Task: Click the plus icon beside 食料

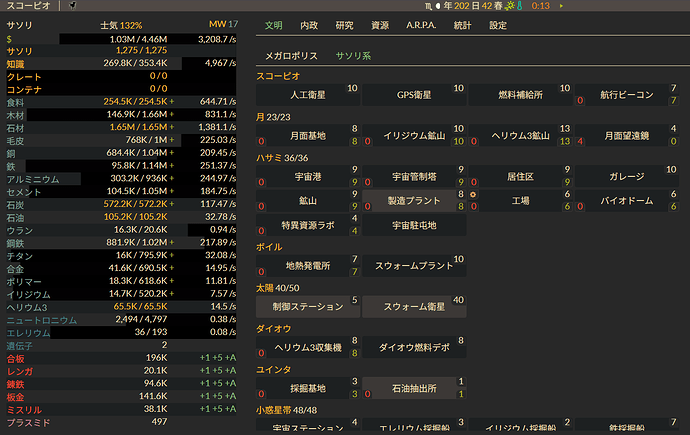Action: click(x=171, y=101)
